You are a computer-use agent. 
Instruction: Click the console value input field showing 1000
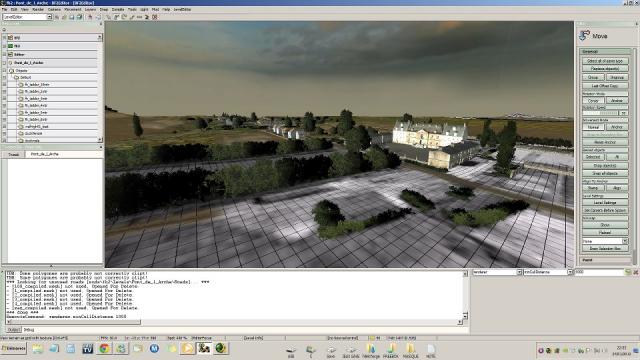click(x=599, y=272)
